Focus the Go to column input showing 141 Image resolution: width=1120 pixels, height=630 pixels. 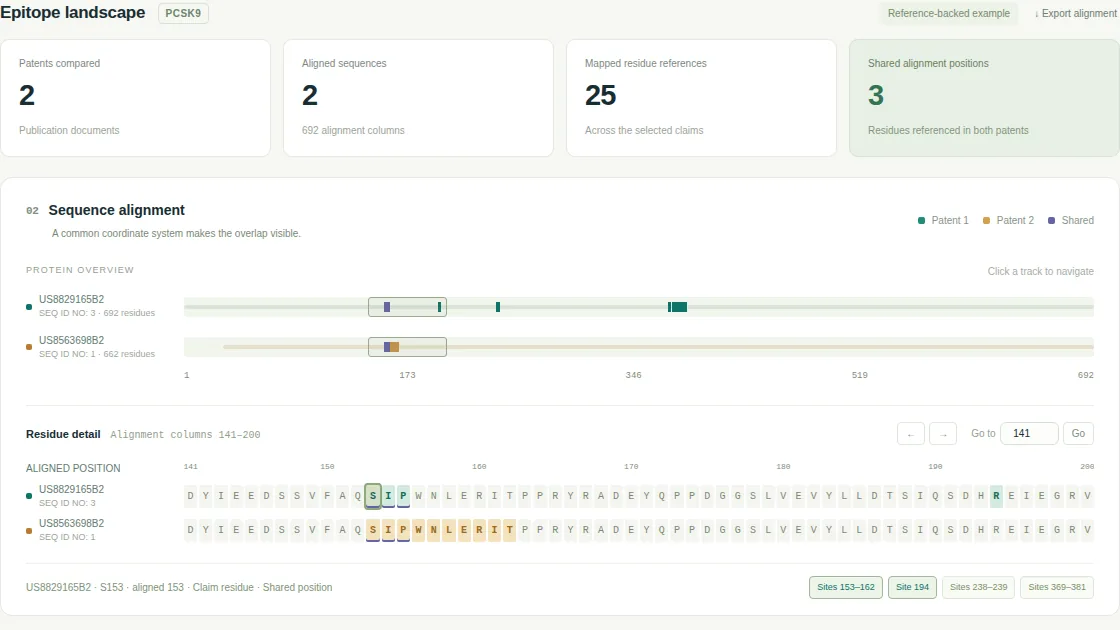[x=1029, y=434]
